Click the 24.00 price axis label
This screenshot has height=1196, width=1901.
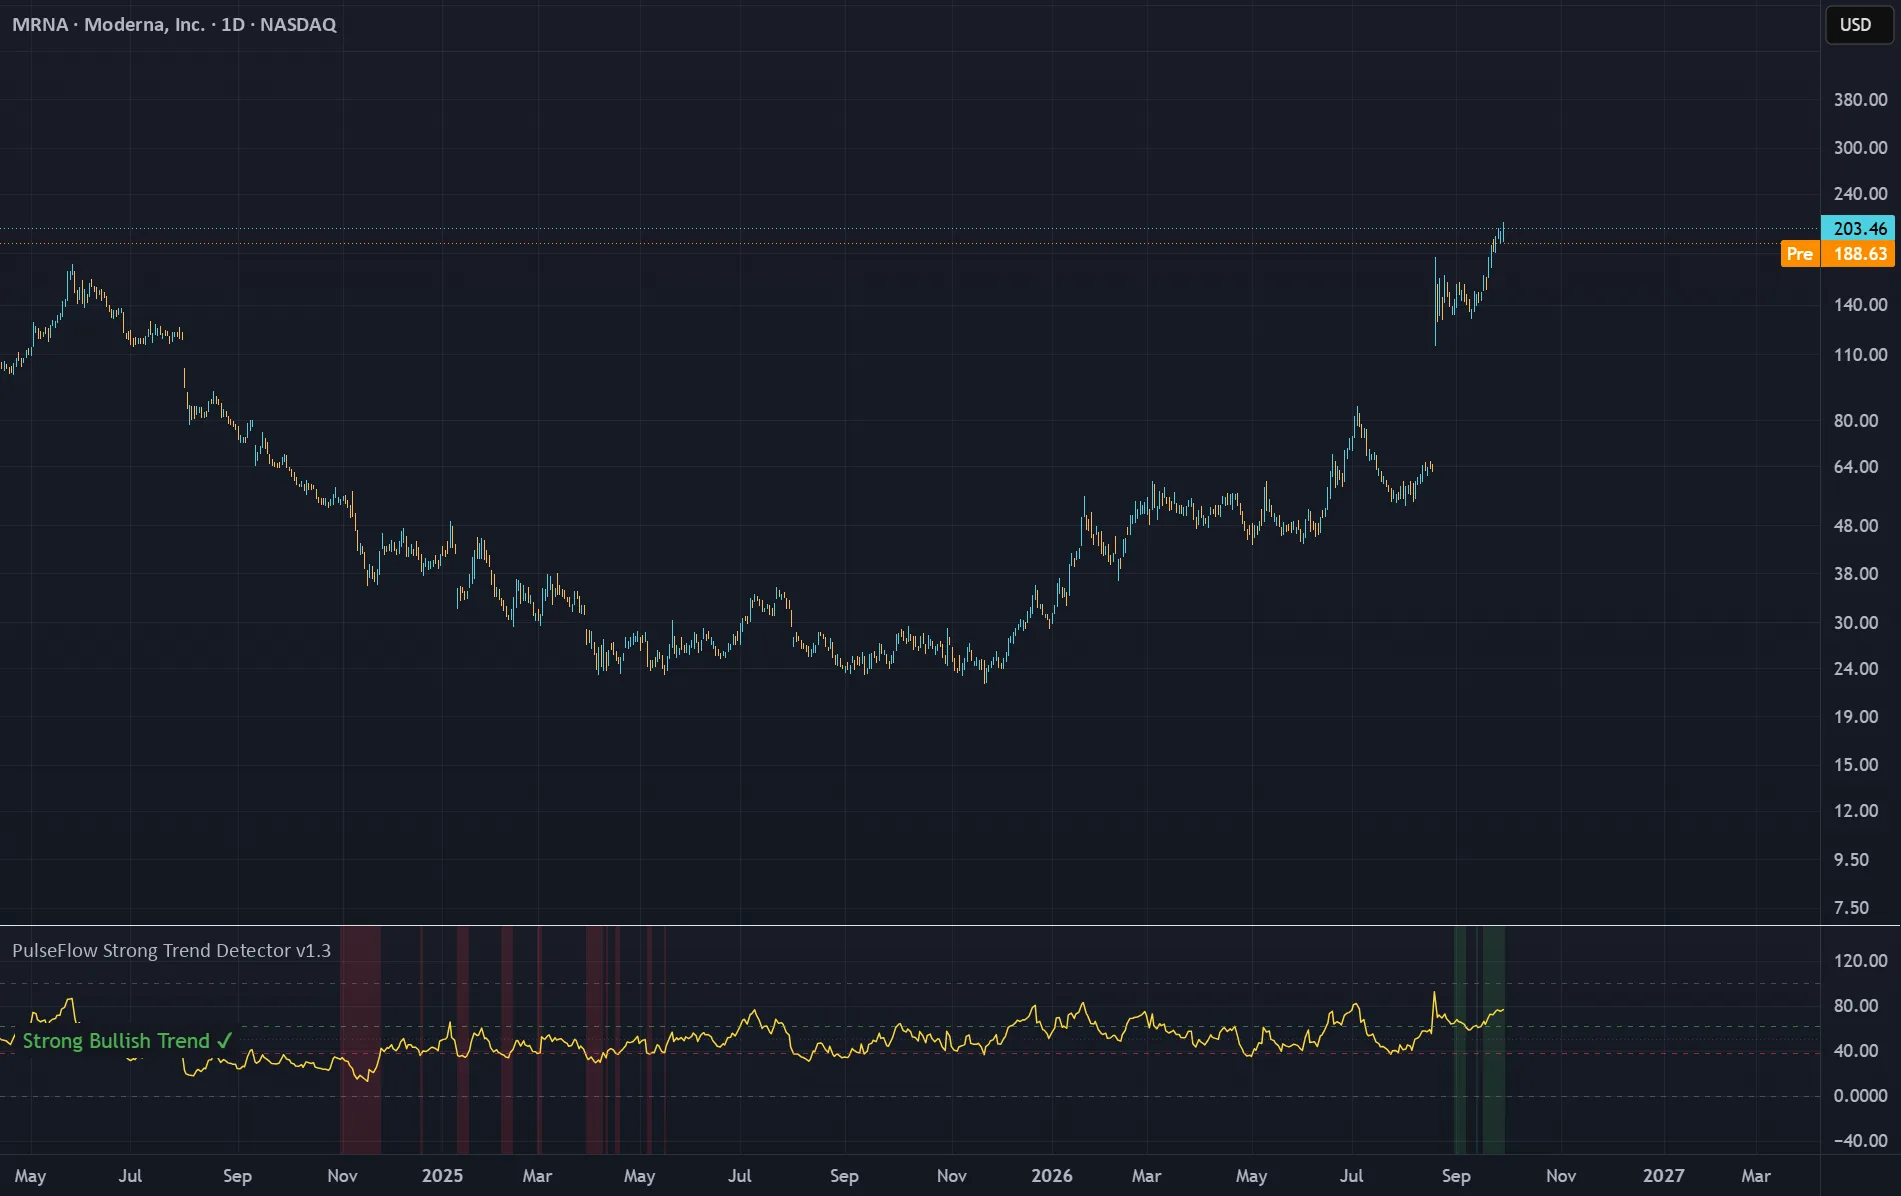(1856, 669)
